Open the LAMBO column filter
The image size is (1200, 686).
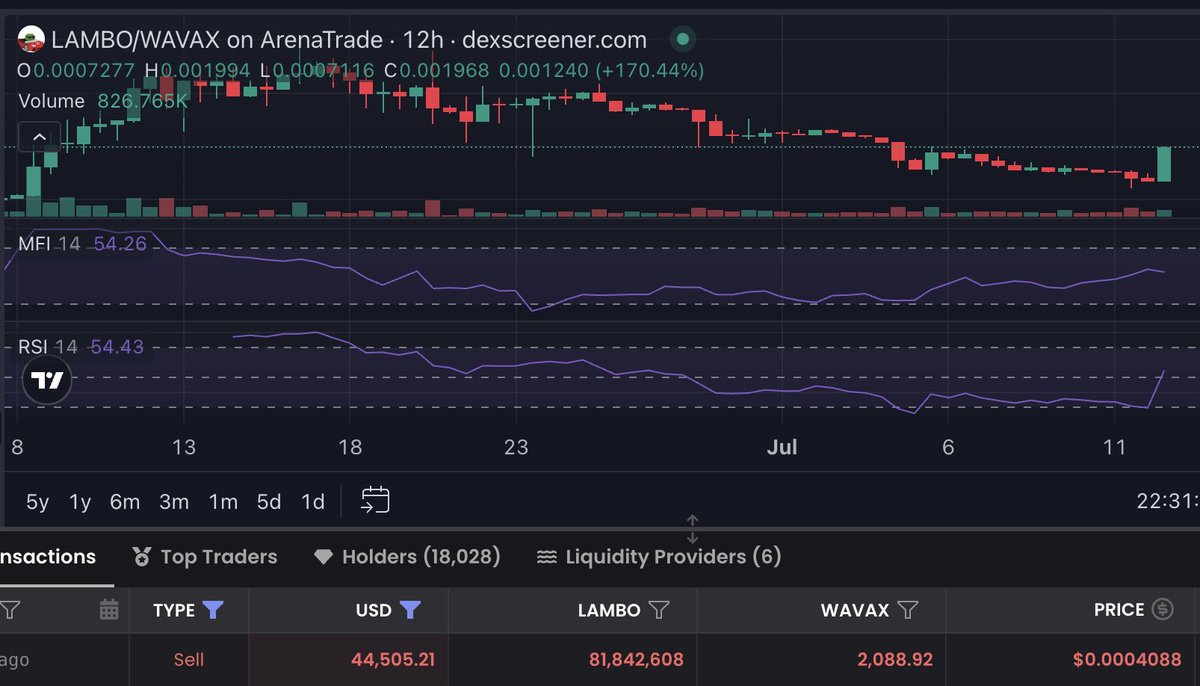click(659, 609)
